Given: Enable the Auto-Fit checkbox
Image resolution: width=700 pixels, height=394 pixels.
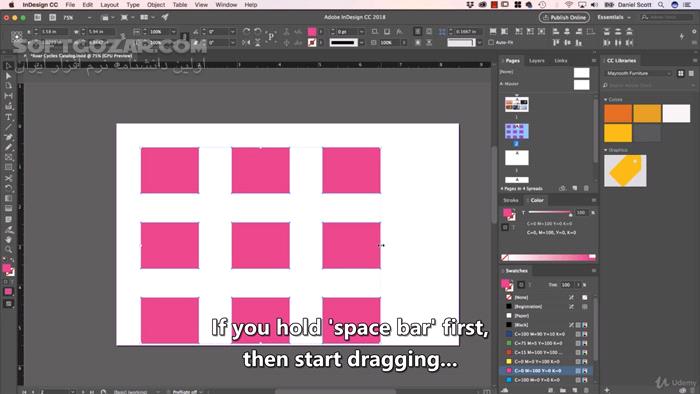Looking at the screenshot, I should tap(491, 42).
